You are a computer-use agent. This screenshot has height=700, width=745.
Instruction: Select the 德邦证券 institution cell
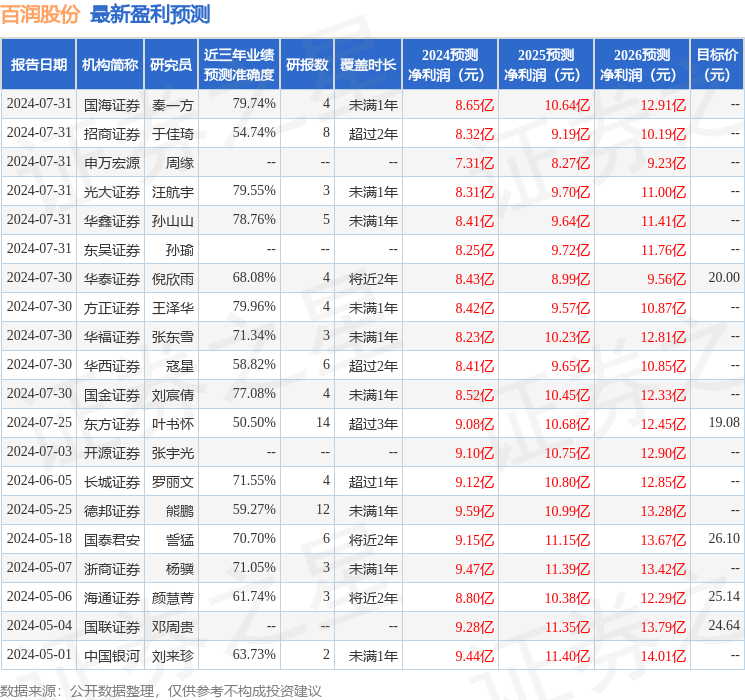[112, 511]
